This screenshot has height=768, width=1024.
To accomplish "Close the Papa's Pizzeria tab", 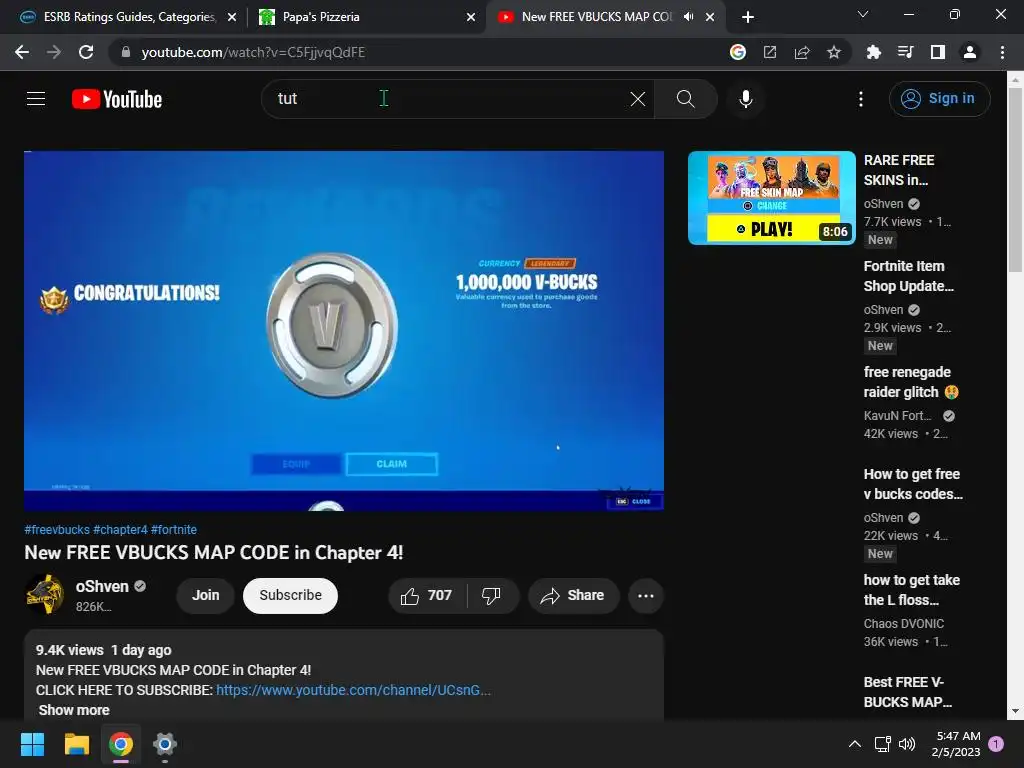I will (x=470, y=17).
